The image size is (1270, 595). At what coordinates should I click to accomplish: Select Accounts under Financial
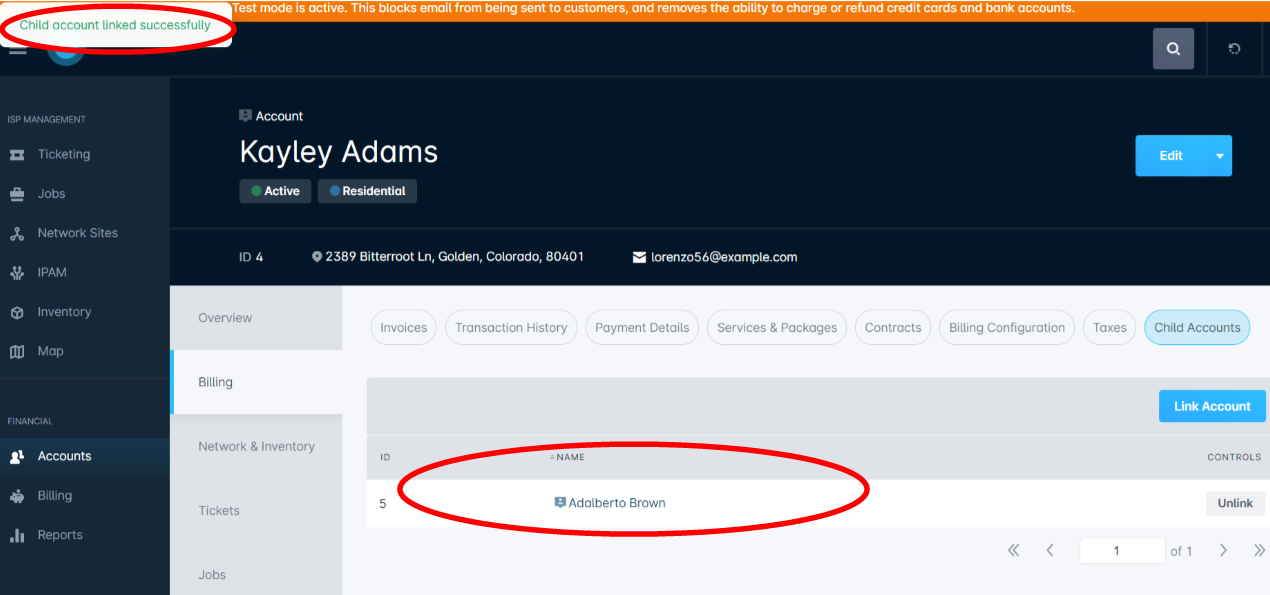click(x=64, y=456)
